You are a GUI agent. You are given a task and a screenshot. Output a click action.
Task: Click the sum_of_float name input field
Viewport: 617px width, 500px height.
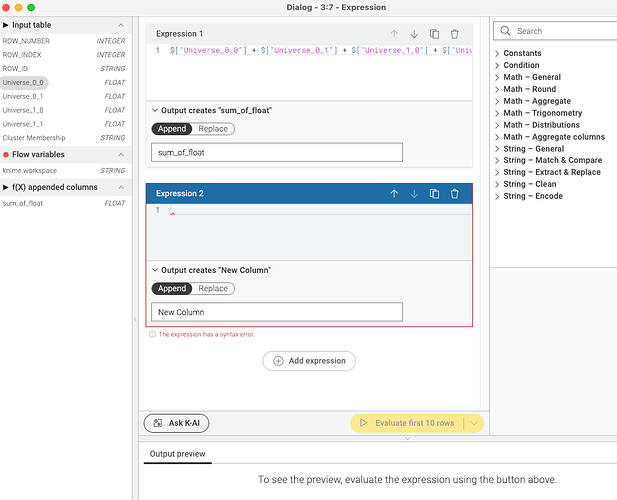tap(277, 152)
